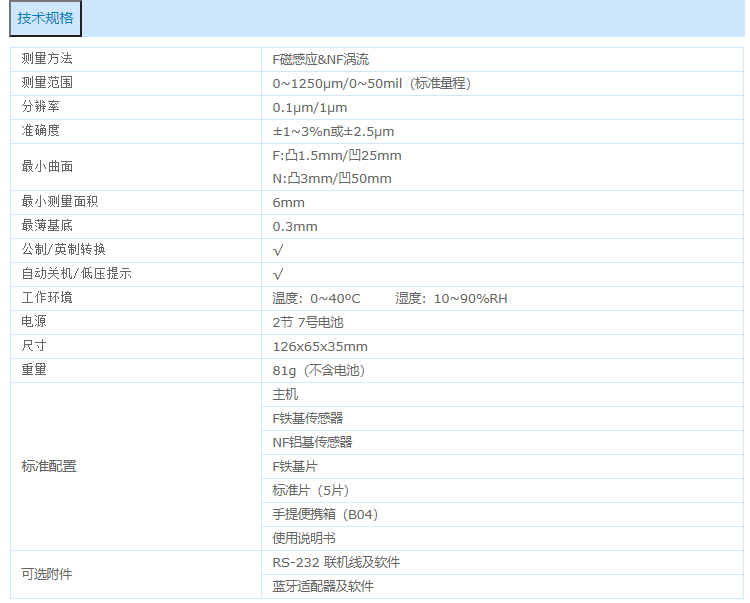750x603 pixels.
Task: Click the 0.3mm thinnest substrate value
Action: [x=295, y=227]
